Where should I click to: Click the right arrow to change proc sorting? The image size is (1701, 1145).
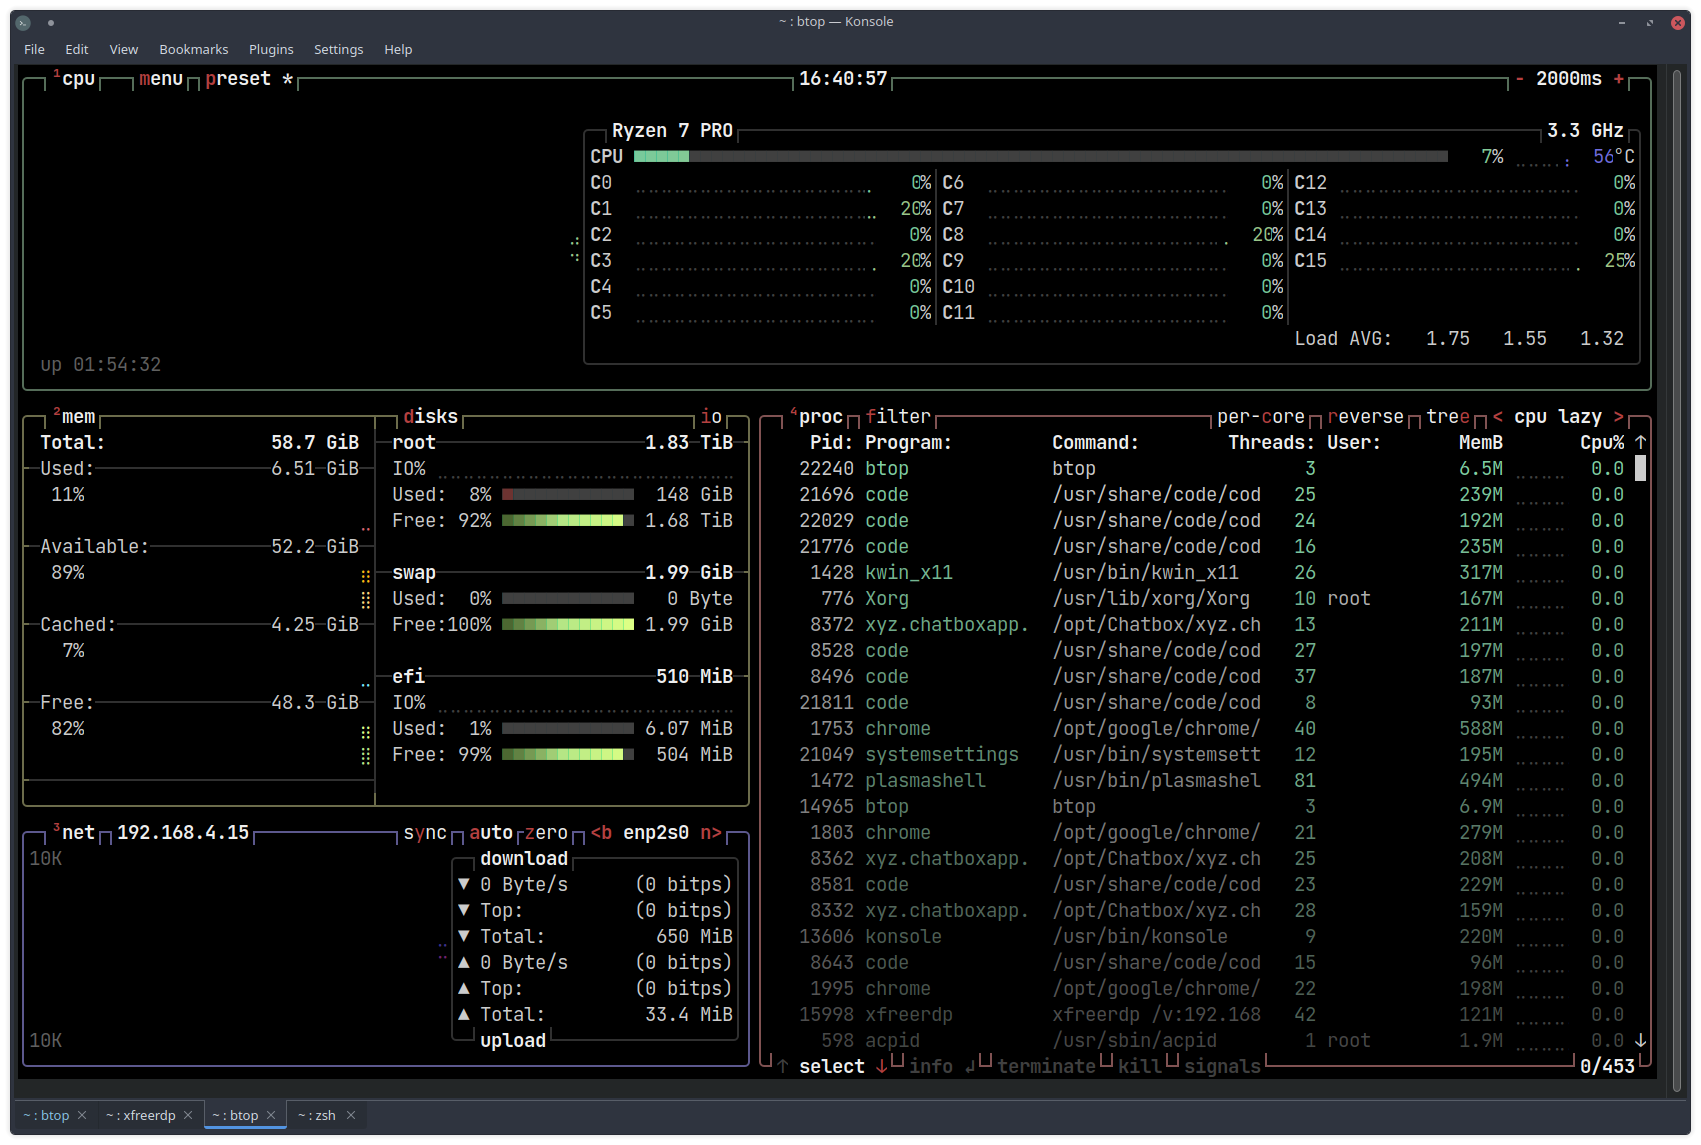pyautogui.click(x=1618, y=417)
